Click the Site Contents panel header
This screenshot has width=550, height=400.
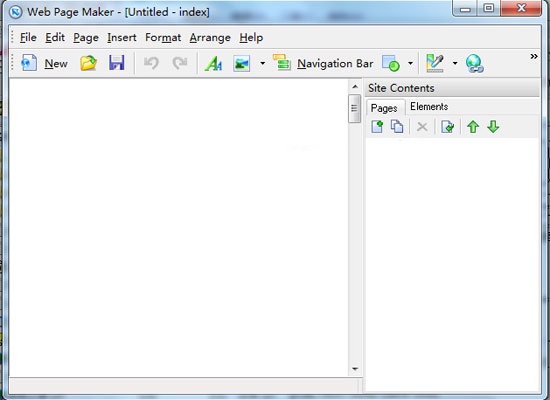pos(452,88)
